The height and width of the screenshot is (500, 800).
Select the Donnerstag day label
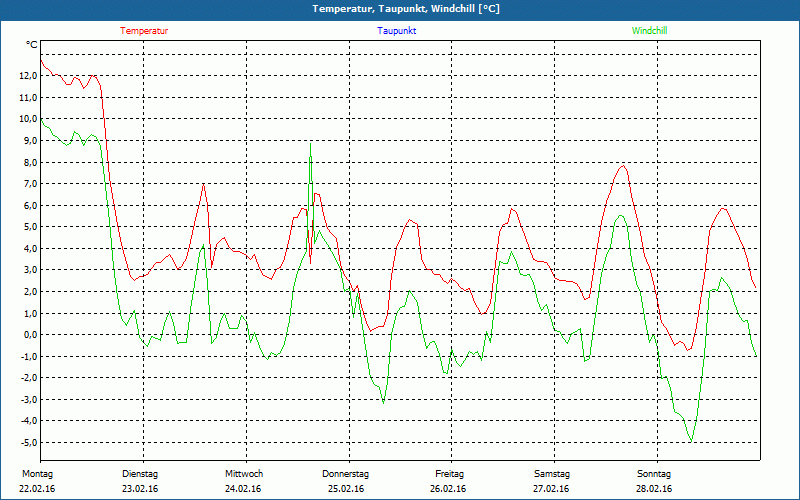(345, 474)
